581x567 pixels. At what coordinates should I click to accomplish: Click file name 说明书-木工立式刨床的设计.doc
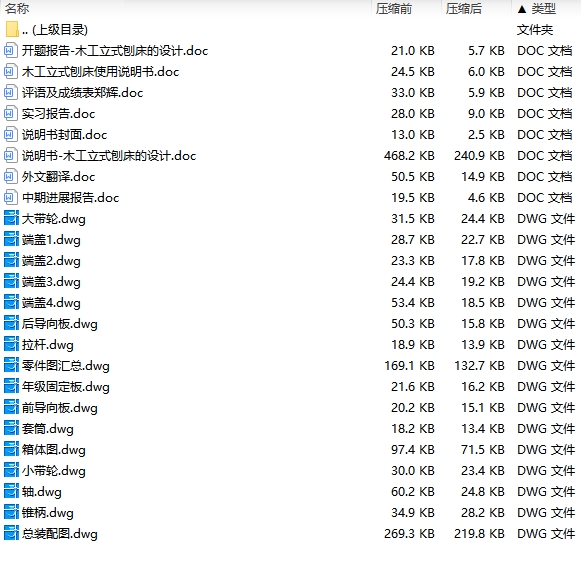[109, 156]
